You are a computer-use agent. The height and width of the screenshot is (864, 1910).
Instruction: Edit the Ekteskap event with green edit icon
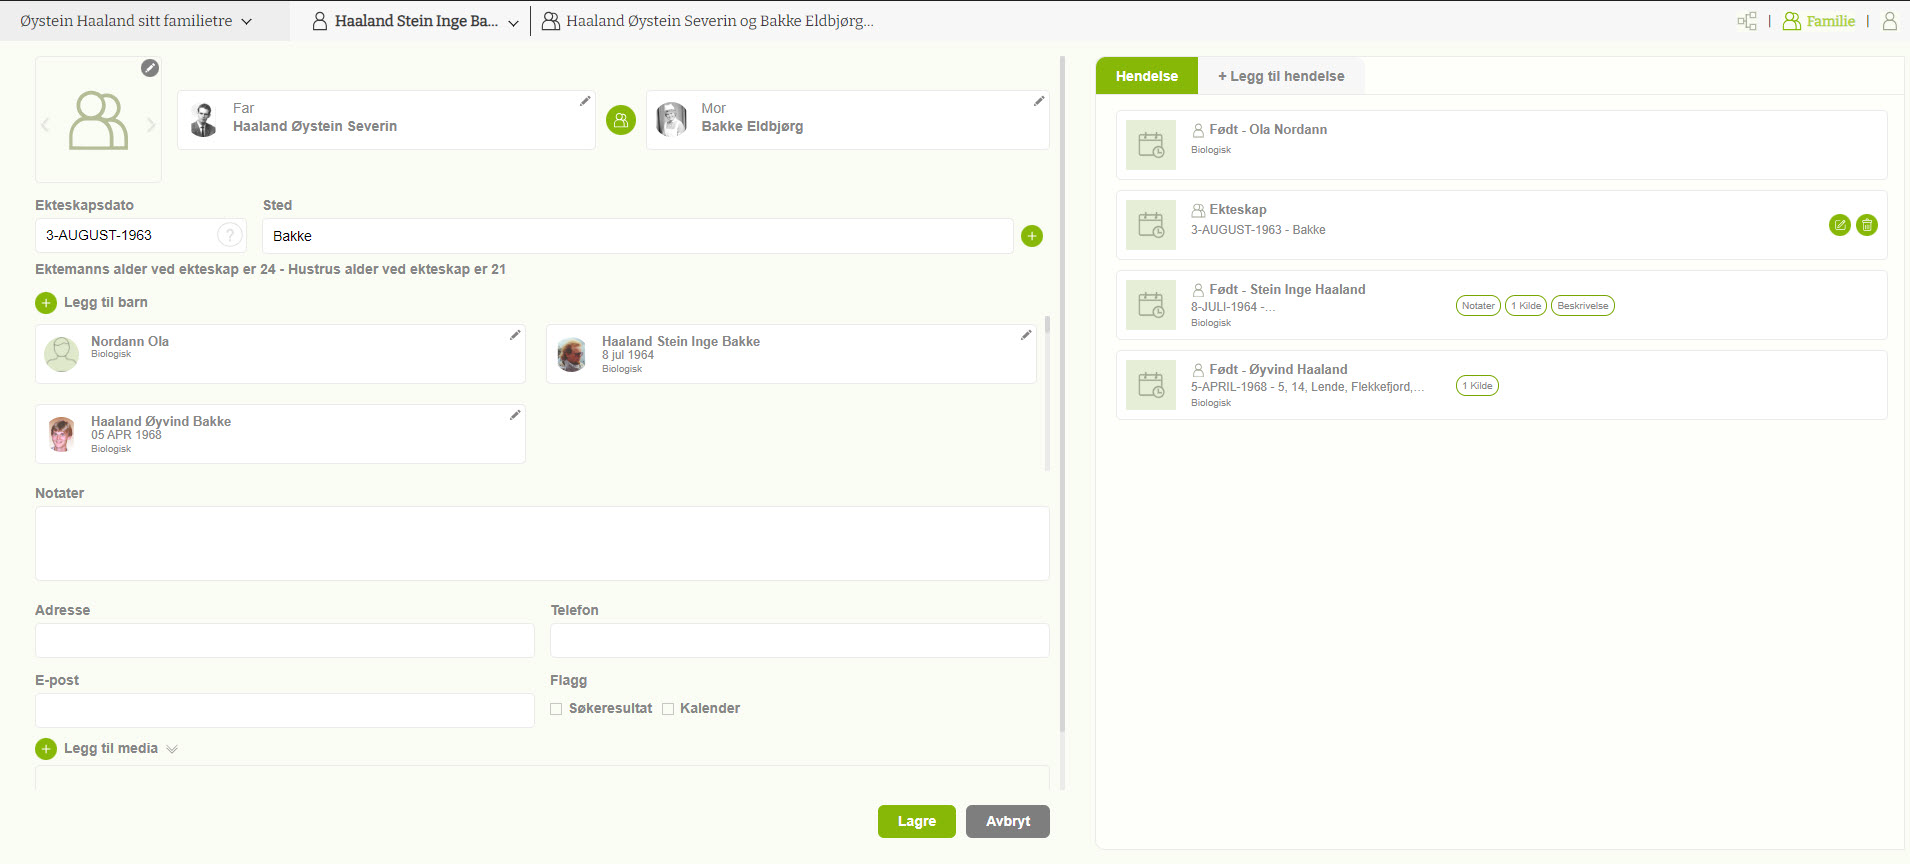coord(1839,225)
